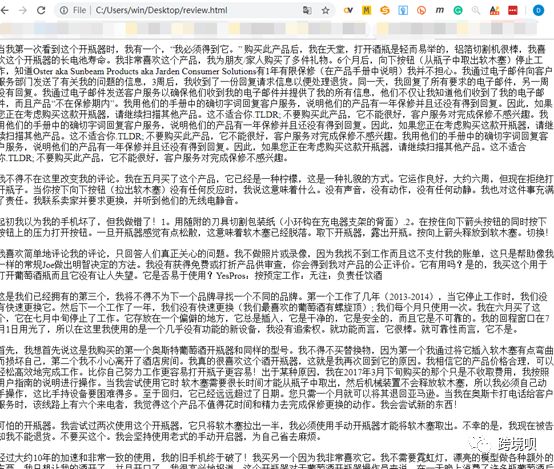
Task: Open the grey magnifier extension icon
Action: point(476,10)
